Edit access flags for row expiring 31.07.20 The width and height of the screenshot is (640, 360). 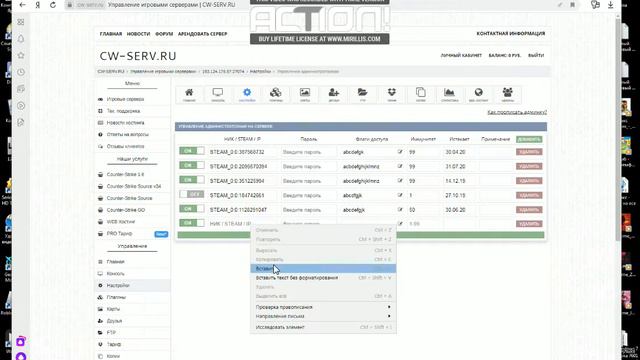pyautogui.click(x=400, y=166)
